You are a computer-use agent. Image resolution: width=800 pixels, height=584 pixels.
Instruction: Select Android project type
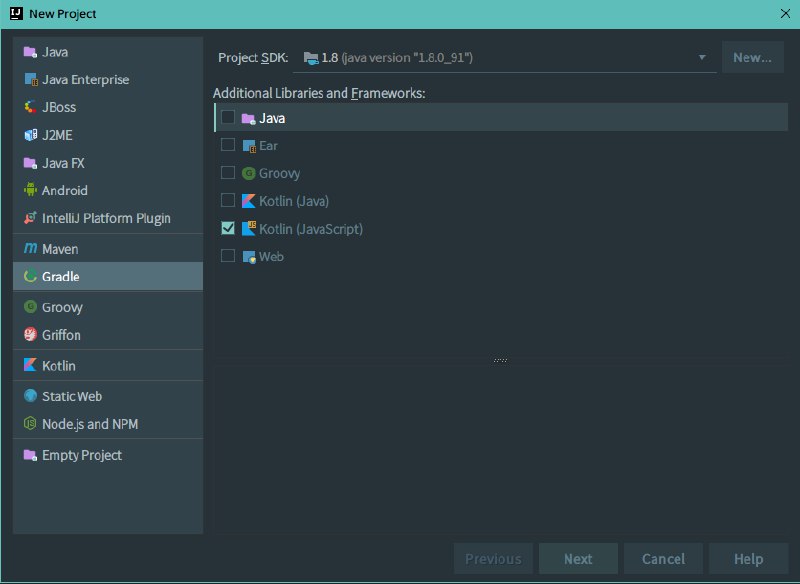click(108, 190)
